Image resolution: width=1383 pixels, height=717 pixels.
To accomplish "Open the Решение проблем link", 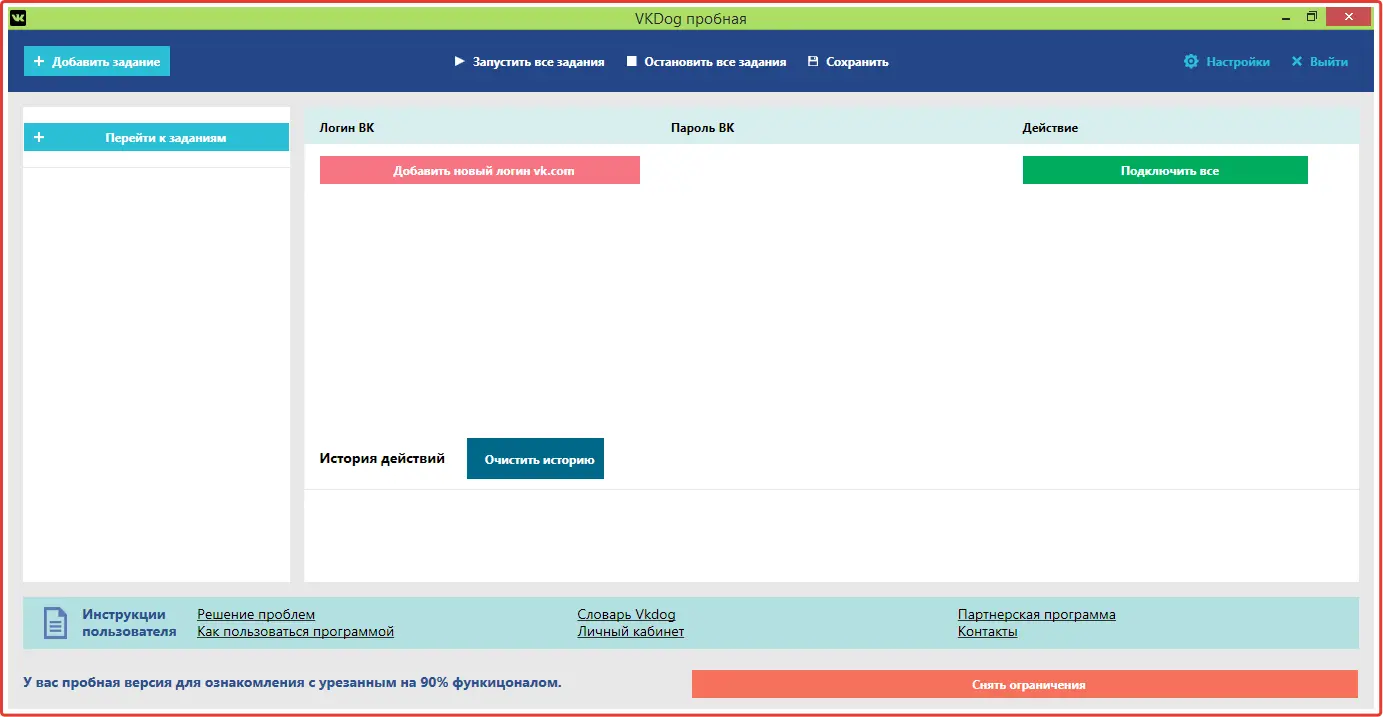I will 256,615.
